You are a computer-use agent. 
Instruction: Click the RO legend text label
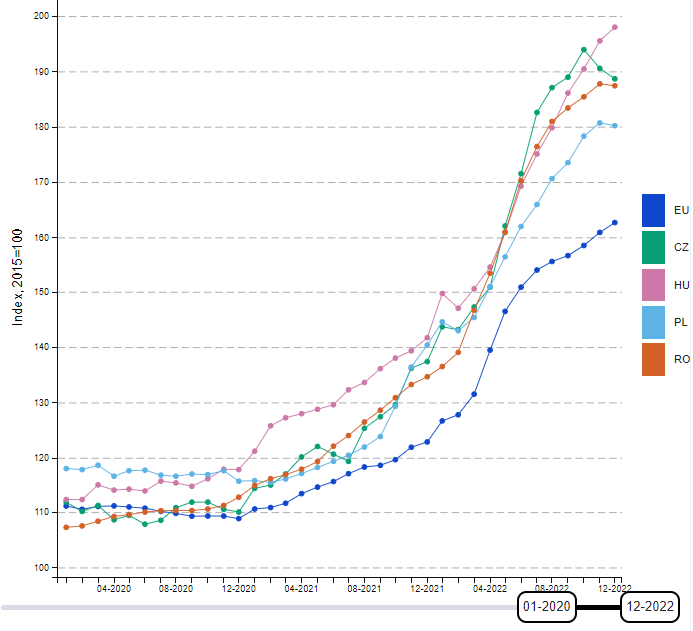681,359
